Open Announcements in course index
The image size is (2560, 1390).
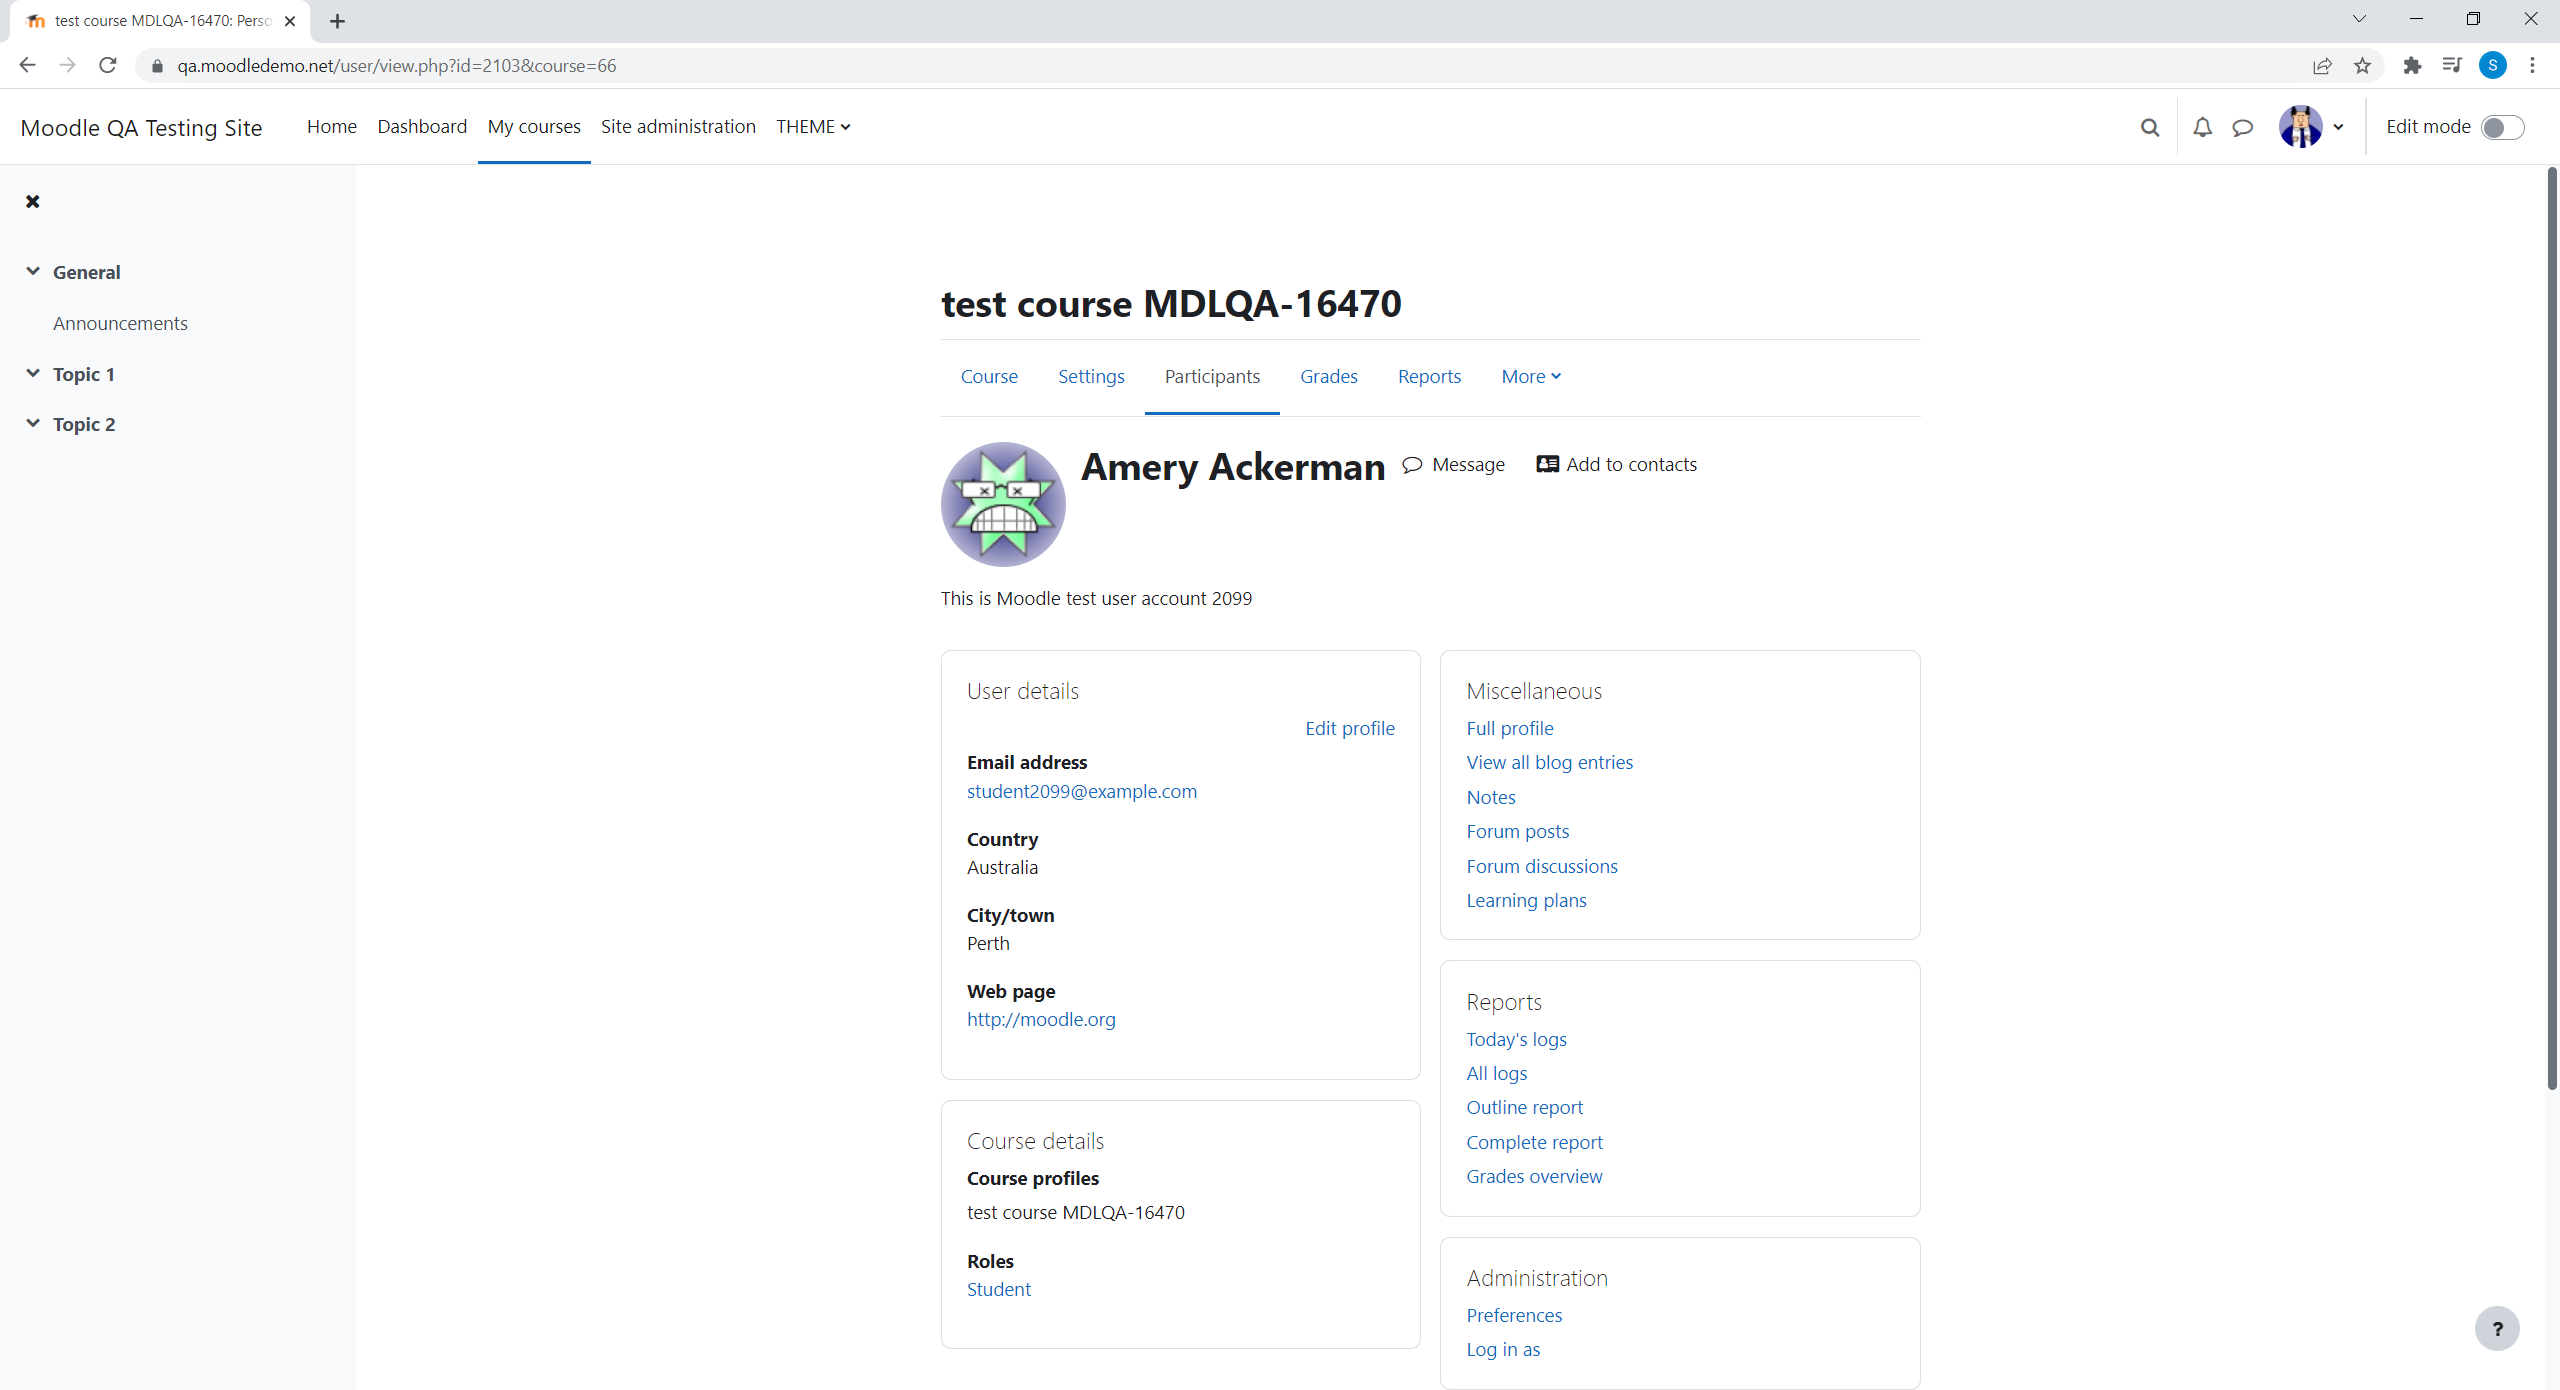120,323
